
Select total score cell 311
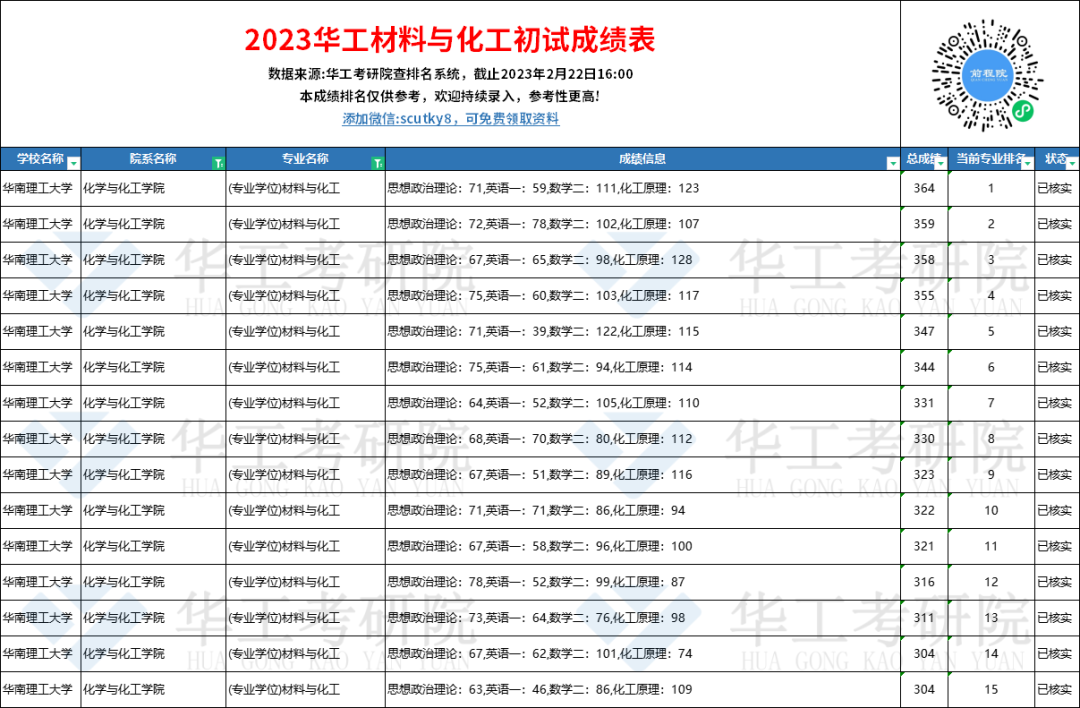[x=924, y=618]
